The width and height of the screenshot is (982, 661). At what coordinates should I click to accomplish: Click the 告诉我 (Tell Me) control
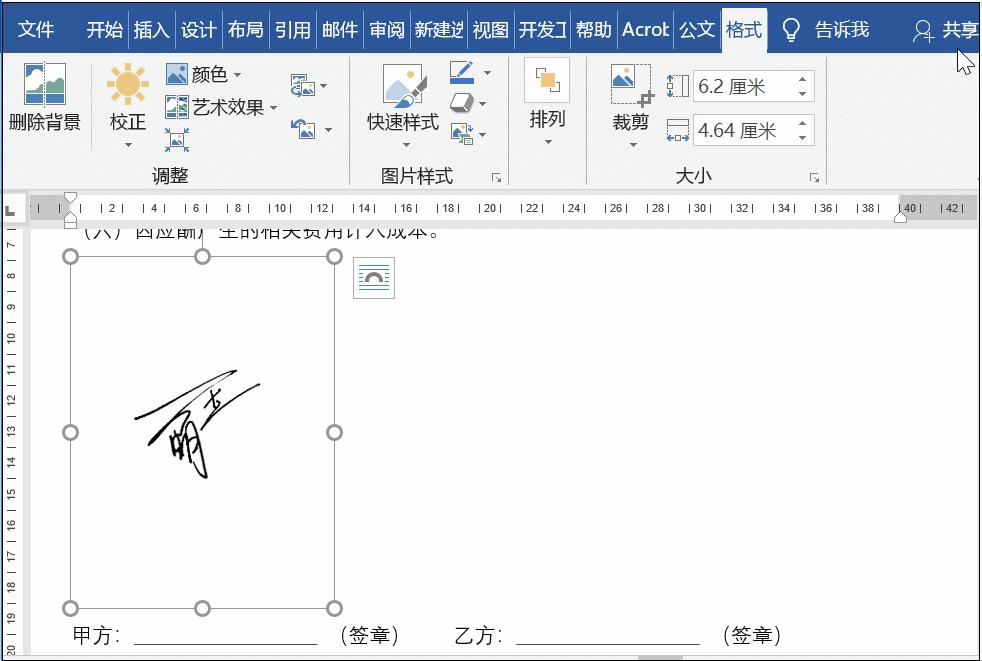(840, 30)
